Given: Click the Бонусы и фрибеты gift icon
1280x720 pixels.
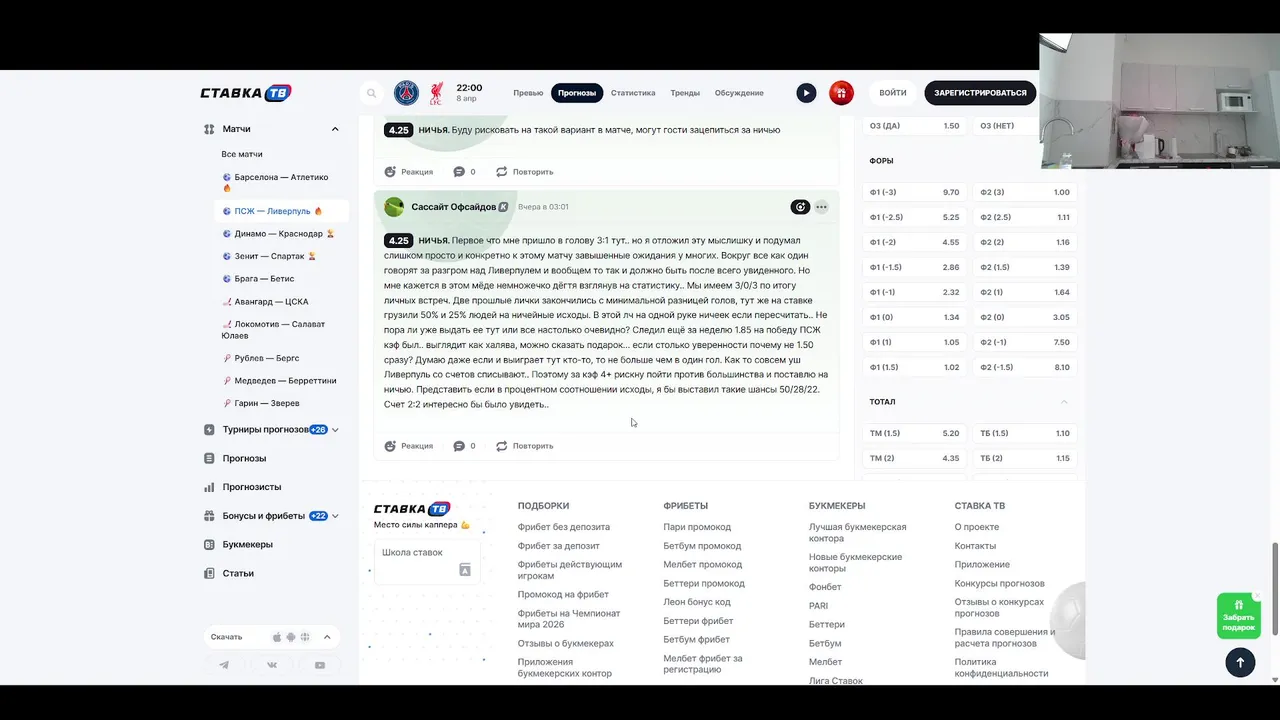Looking at the screenshot, I should click(x=209, y=516).
